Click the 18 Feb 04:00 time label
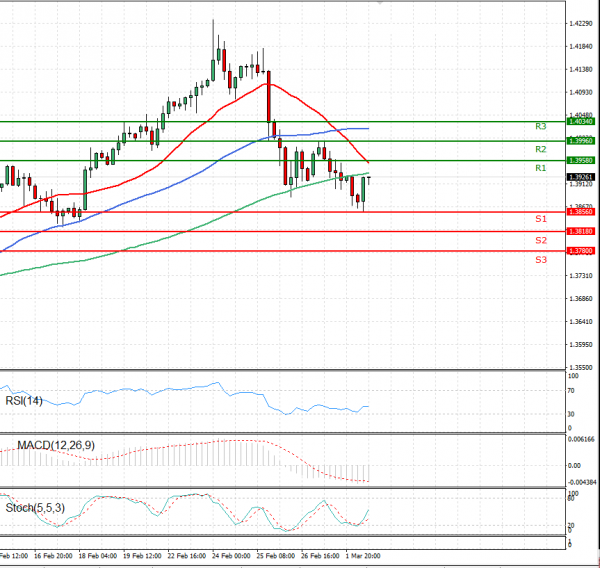 pyautogui.click(x=98, y=556)
